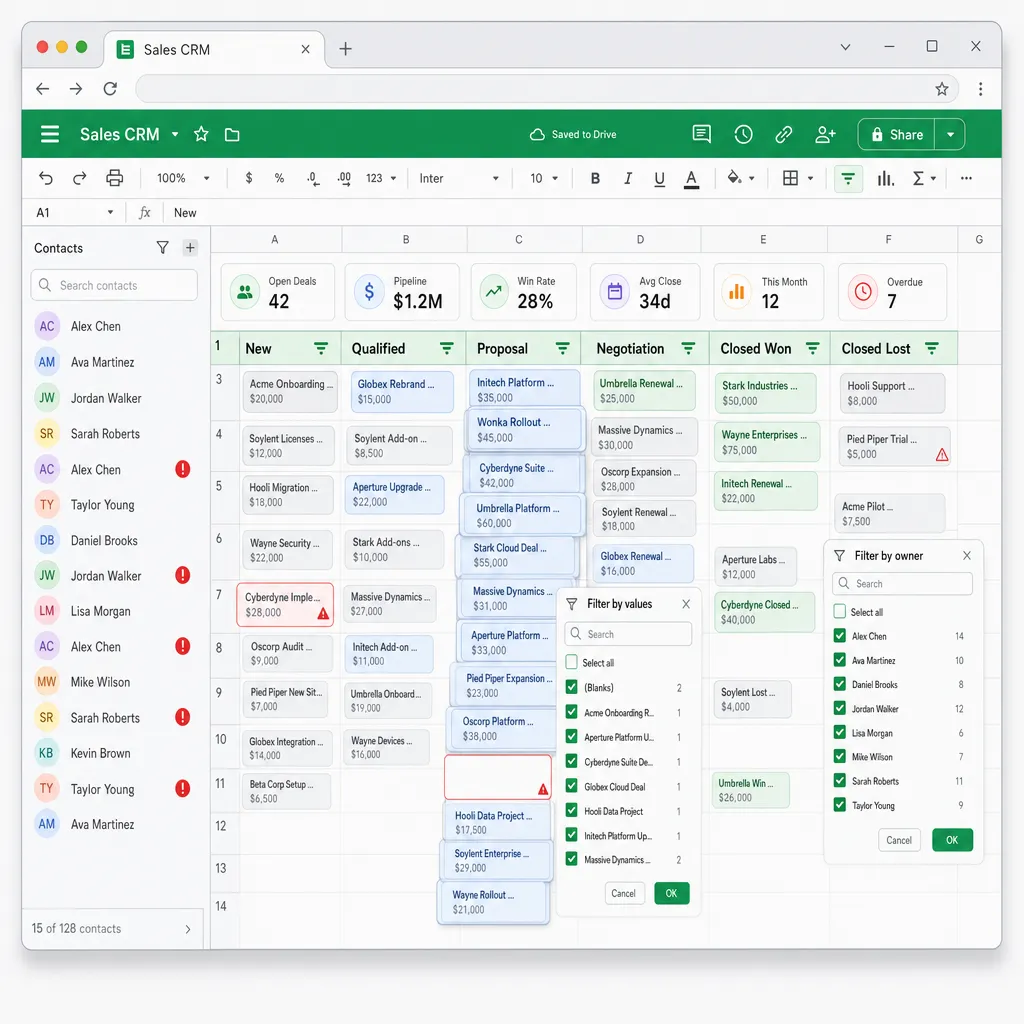Confirm Filter by values with OK
1024x1024 pixels.
click(671, 893)
